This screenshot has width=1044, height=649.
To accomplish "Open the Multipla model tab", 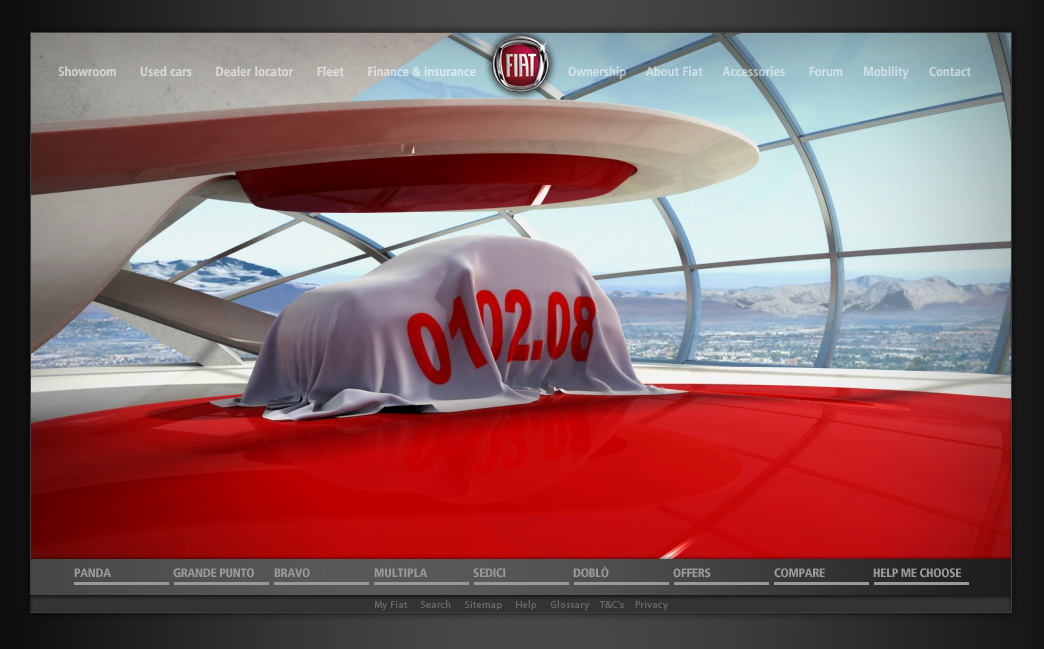I will (421, 576).
